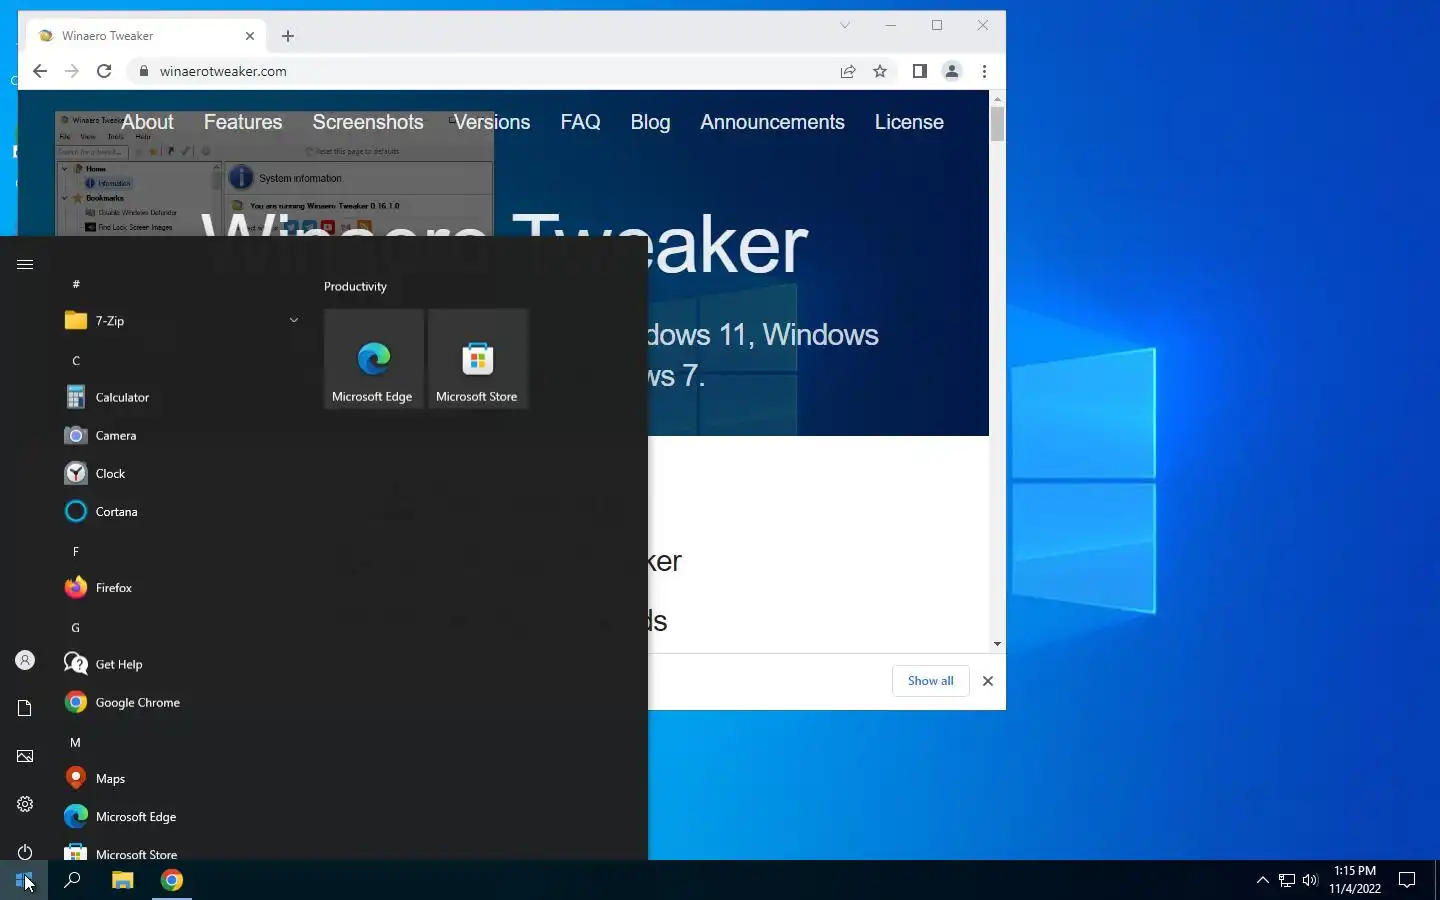The width and height of the screenshot is (1440, 900).
Task: Reload the Winaero Tweaker page
Action: click(104, 71)
